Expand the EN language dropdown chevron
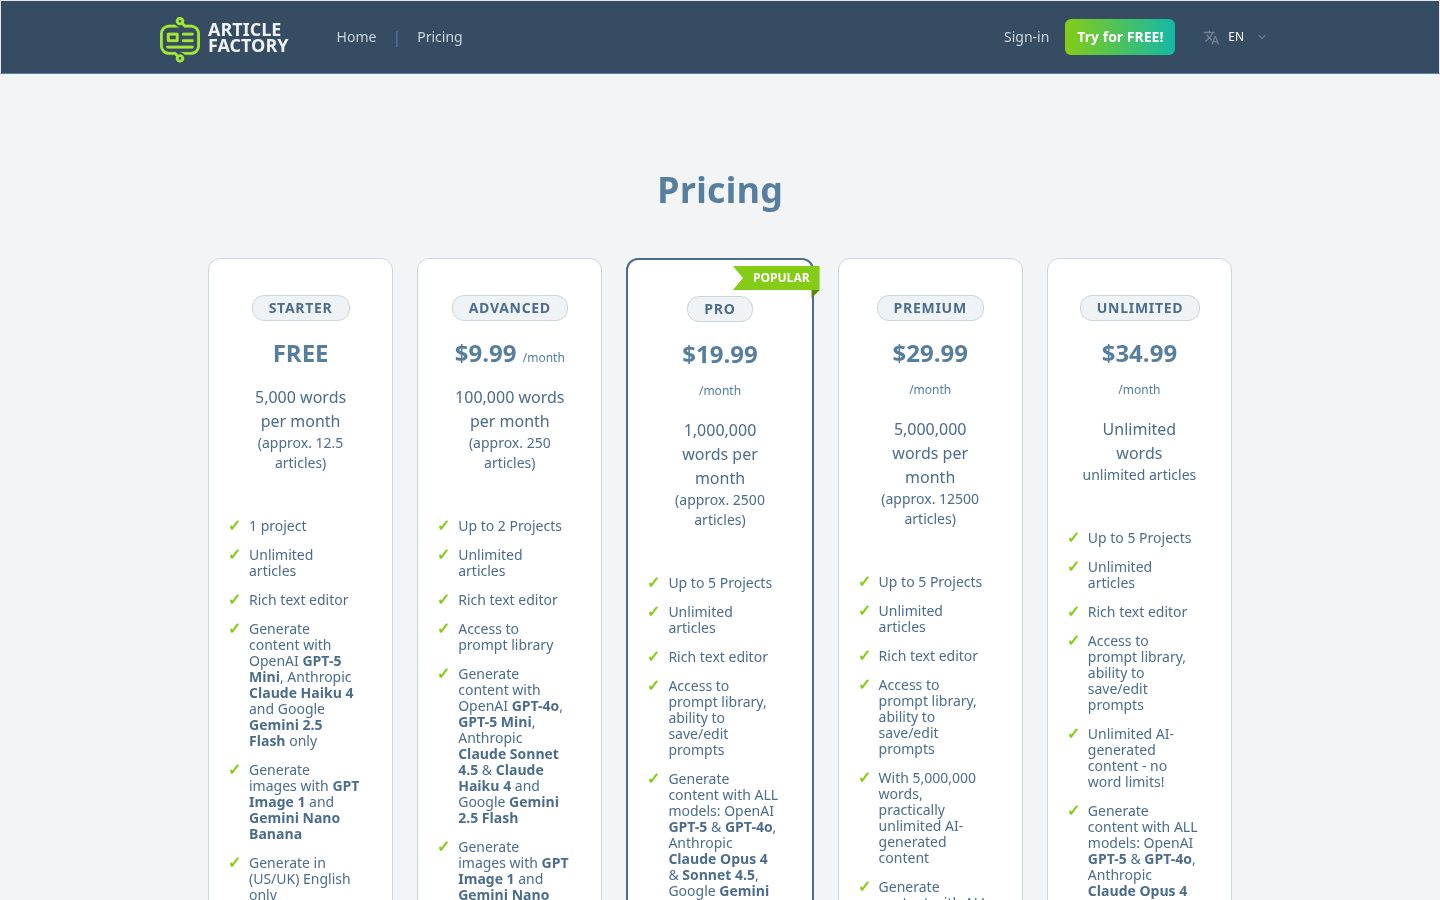 pos(1262,37)
